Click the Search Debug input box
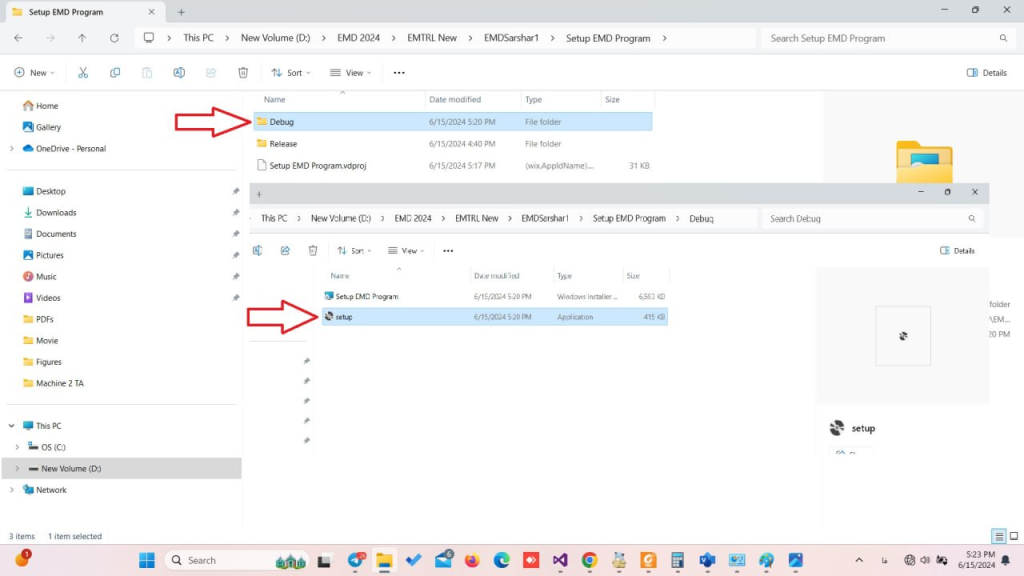This screenshot has height=576, width=1024. tap(865, 218)
